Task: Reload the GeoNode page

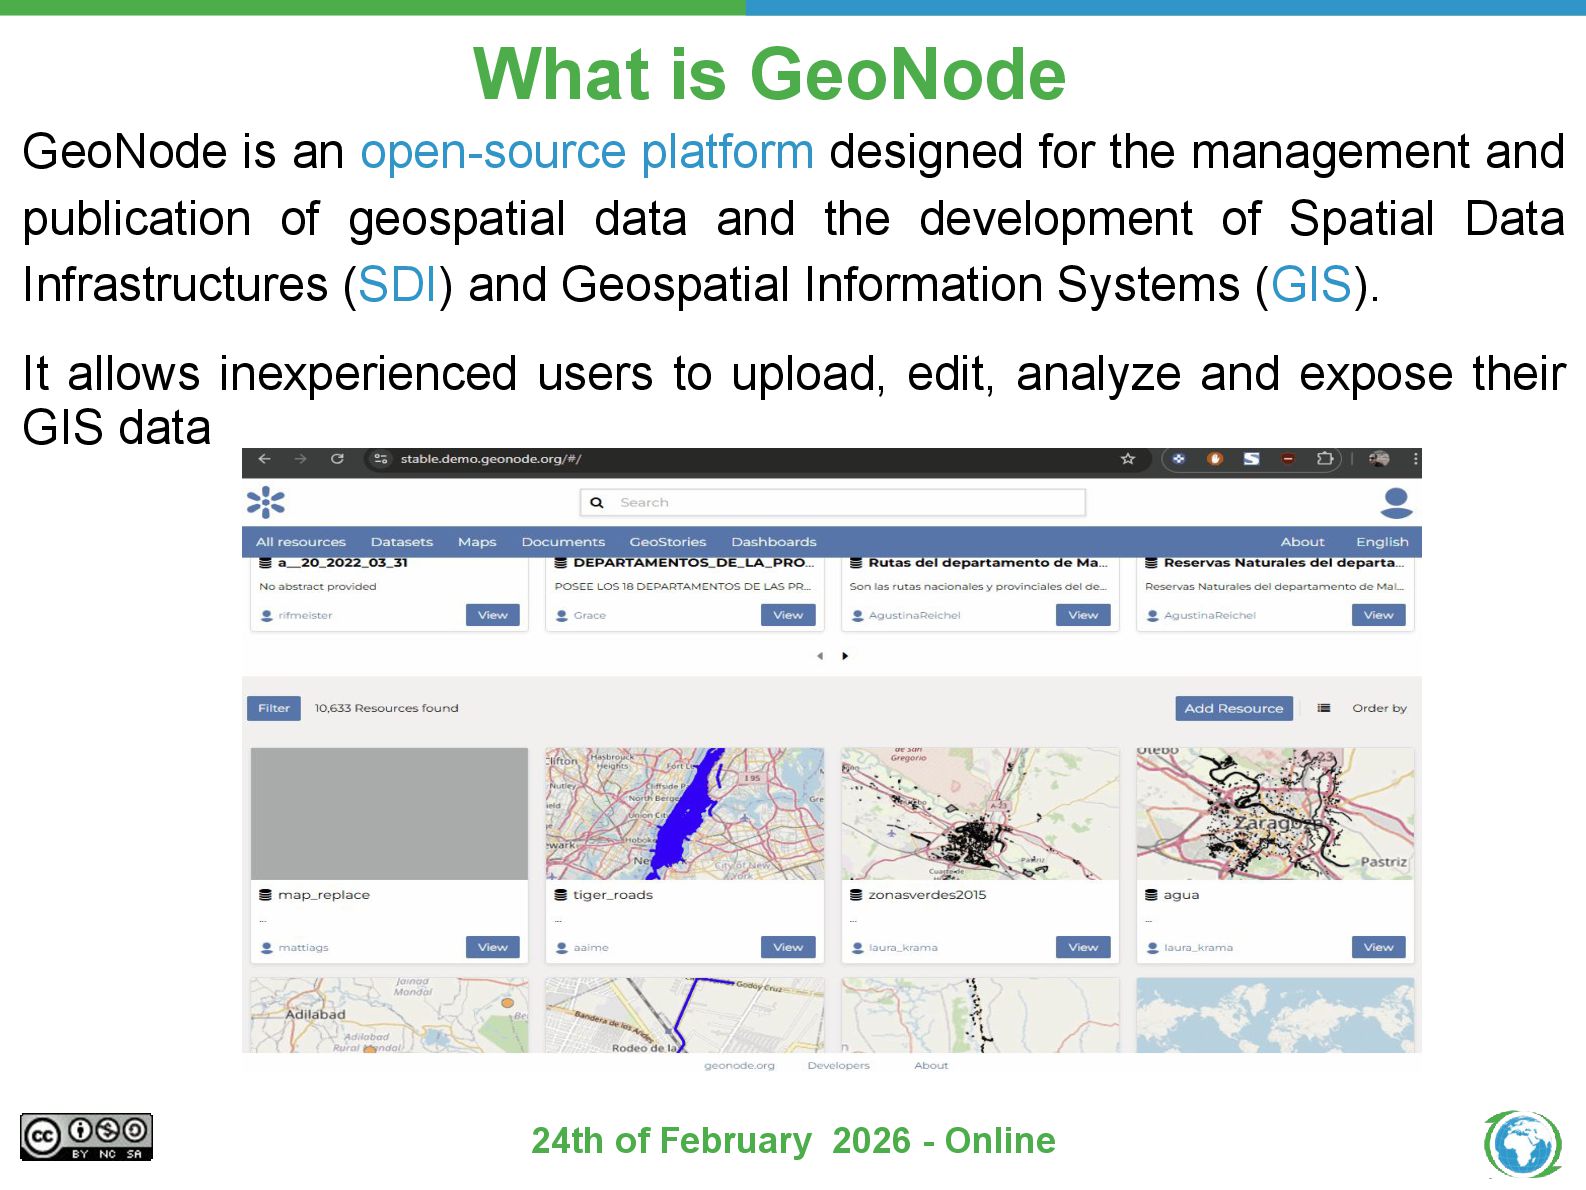Action: click(337, 459)
